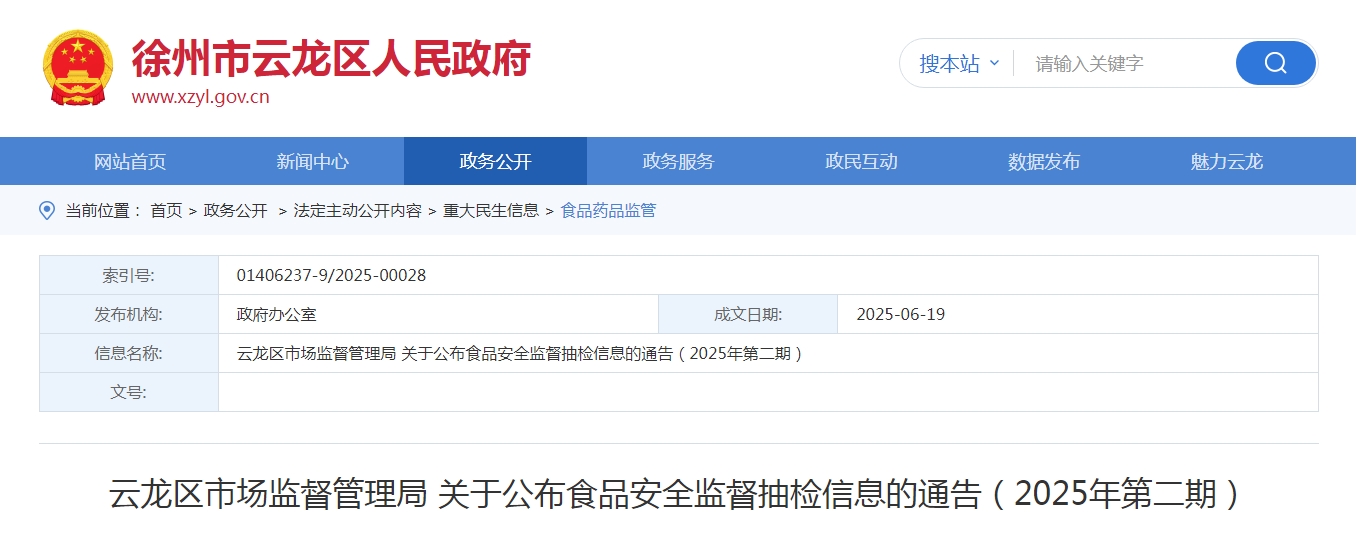This screenshot has width=1356, height=537.
Task: Click the magnifier search button
Action: (x=1275, y=63)
